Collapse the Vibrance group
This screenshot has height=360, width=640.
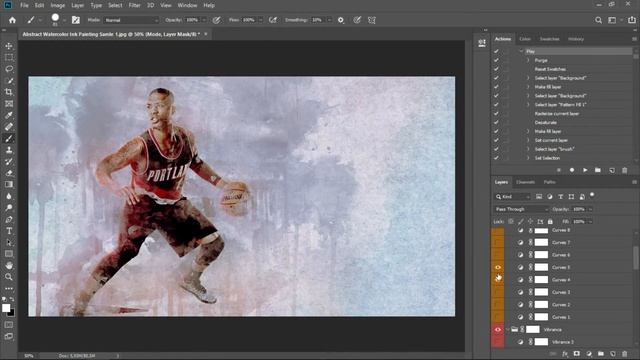[x=507, y=329]
